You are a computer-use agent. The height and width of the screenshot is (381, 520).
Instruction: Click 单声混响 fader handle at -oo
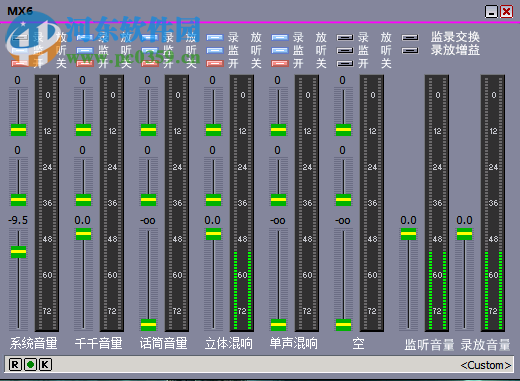tap(278, 324)
